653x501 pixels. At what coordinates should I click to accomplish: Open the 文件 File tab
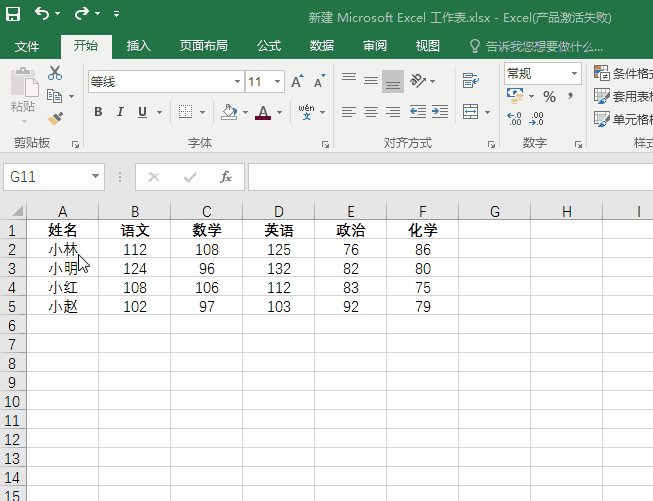tap(27, 46)
